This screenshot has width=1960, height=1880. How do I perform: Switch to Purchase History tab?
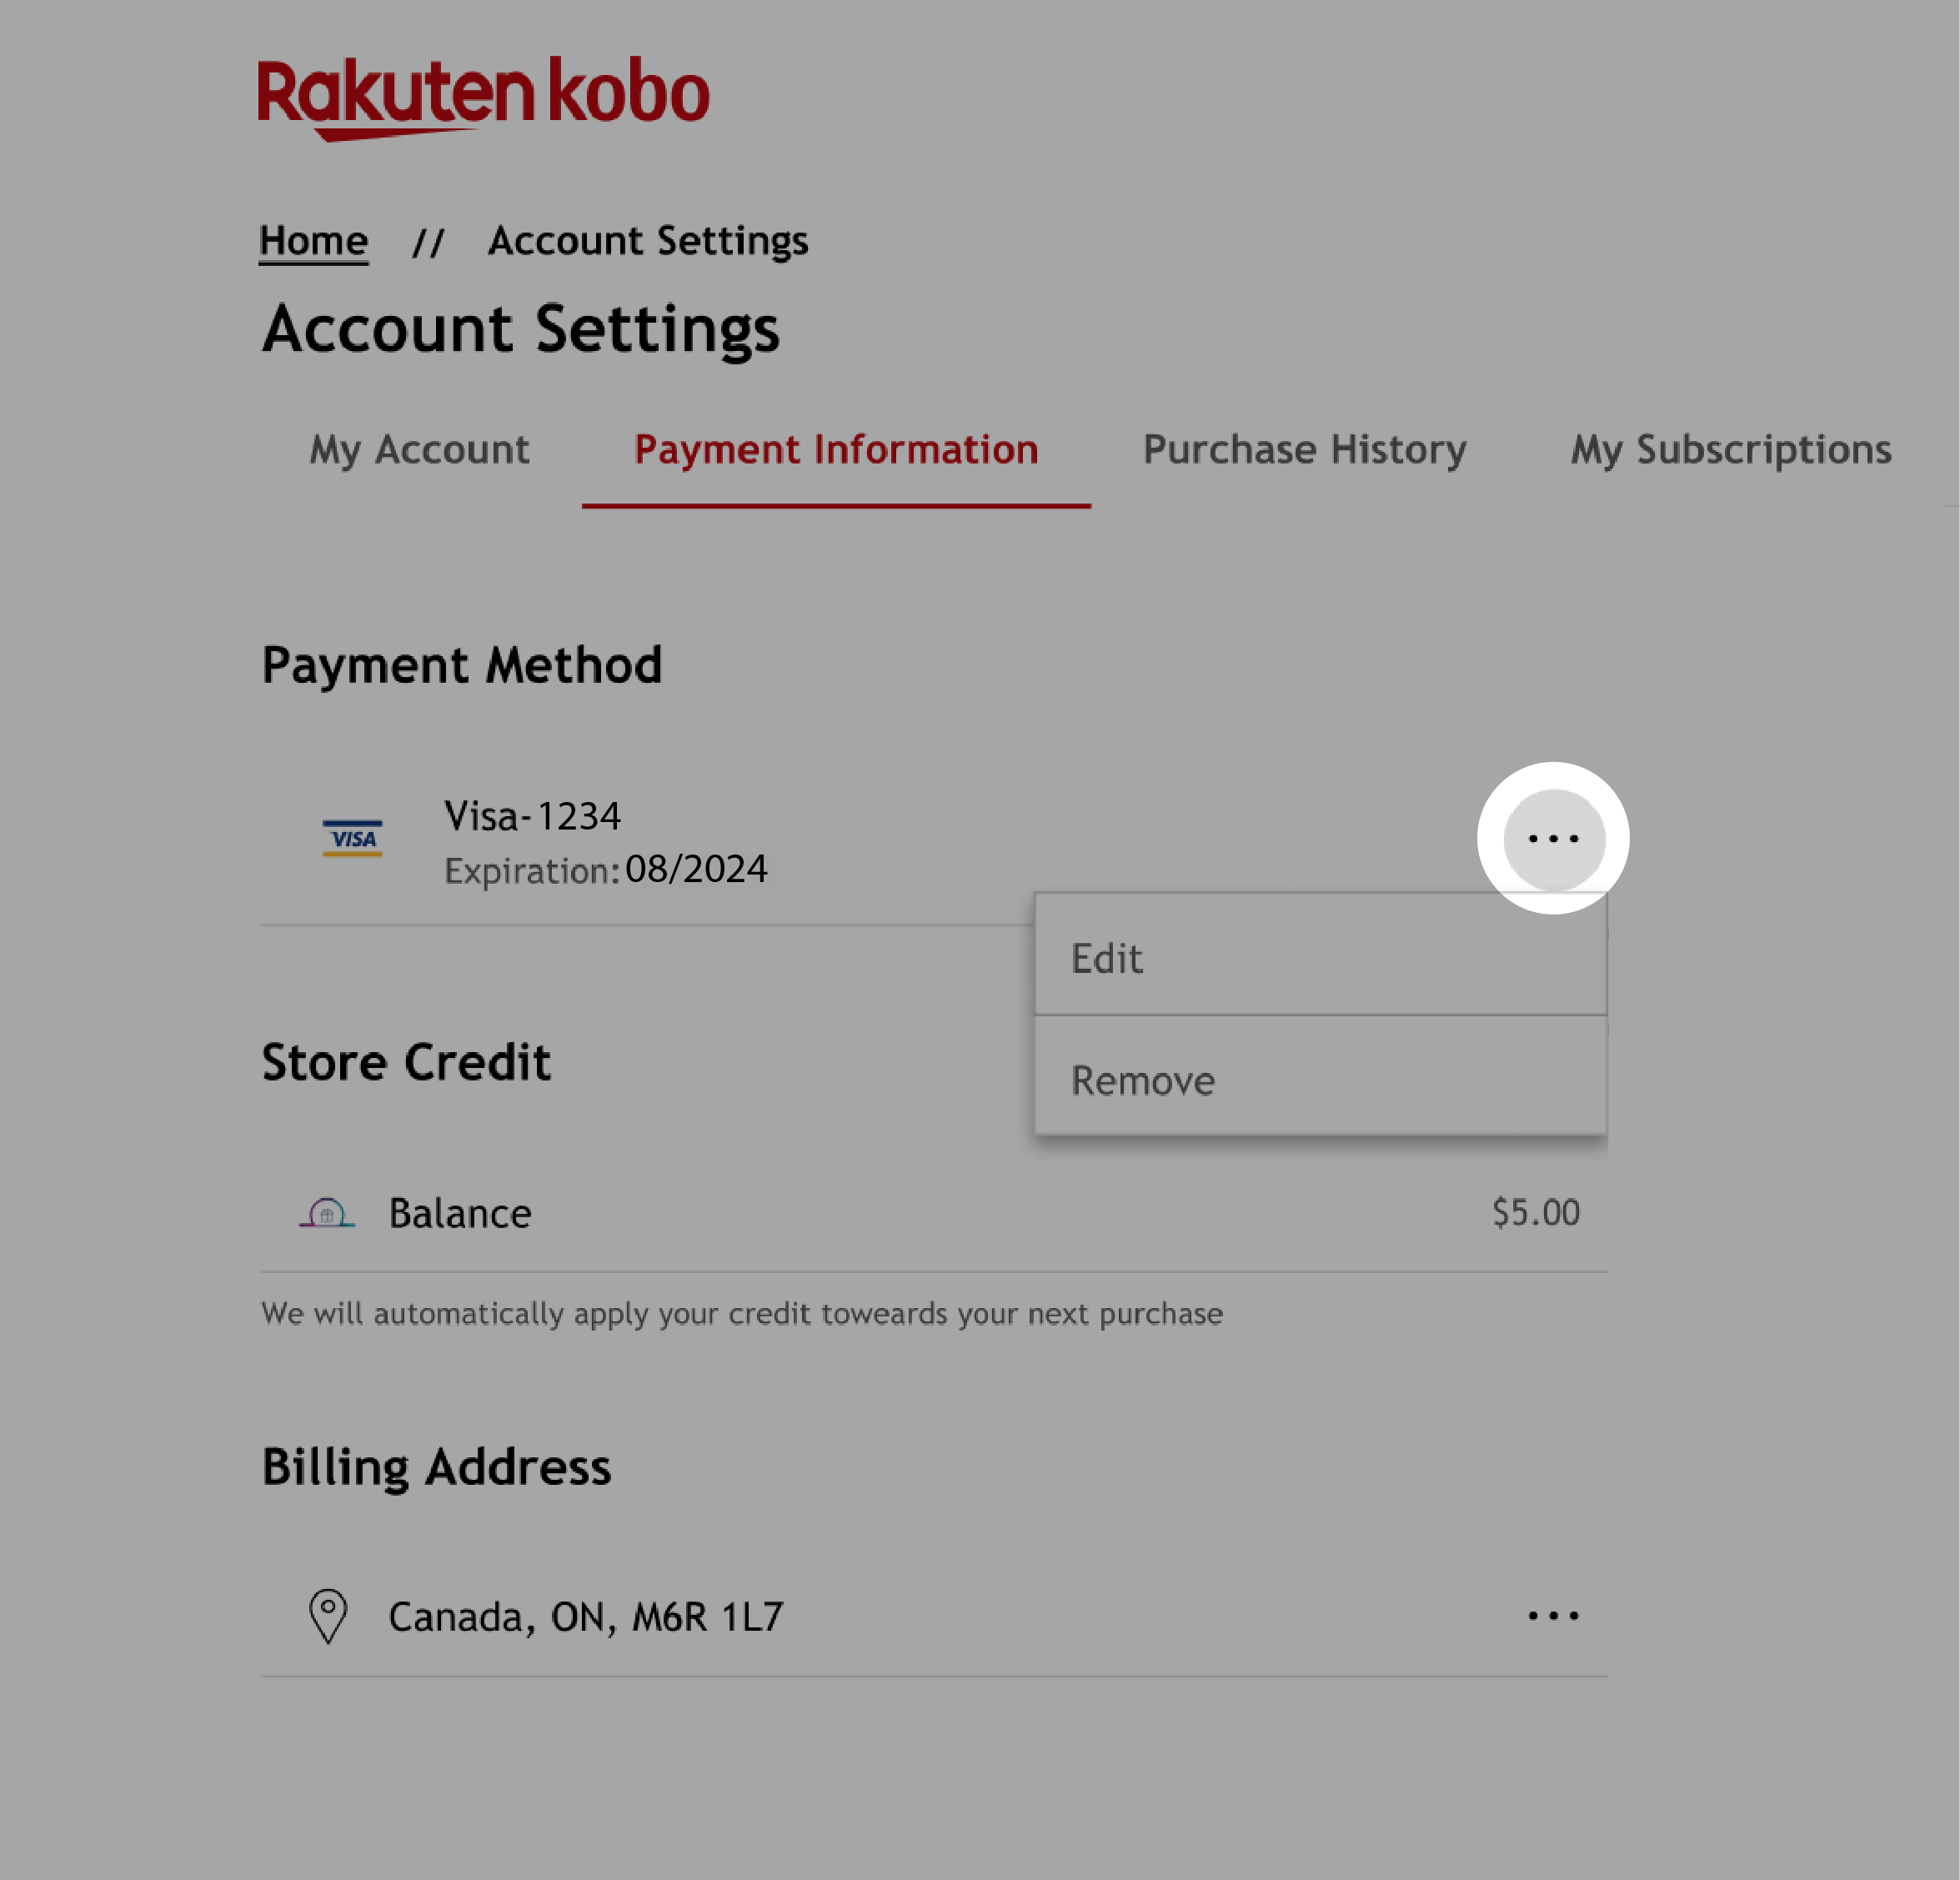pos(1304,450)
